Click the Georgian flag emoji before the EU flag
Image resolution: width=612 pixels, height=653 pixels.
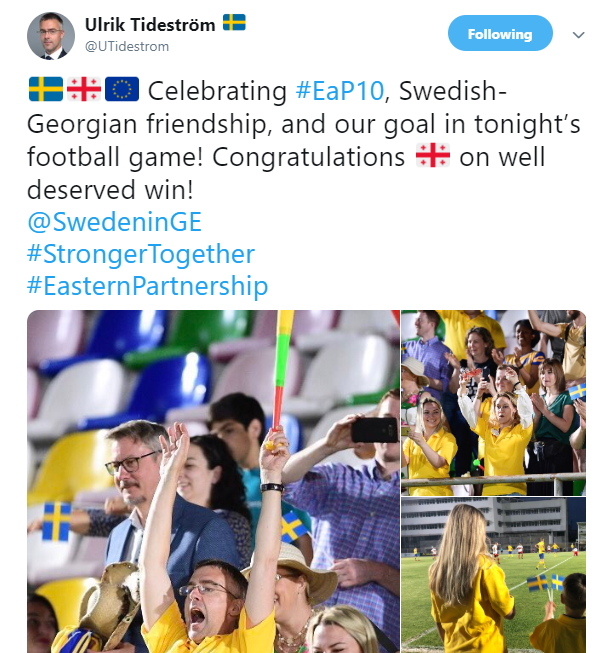pyautogui.click(x=83, y=91)
